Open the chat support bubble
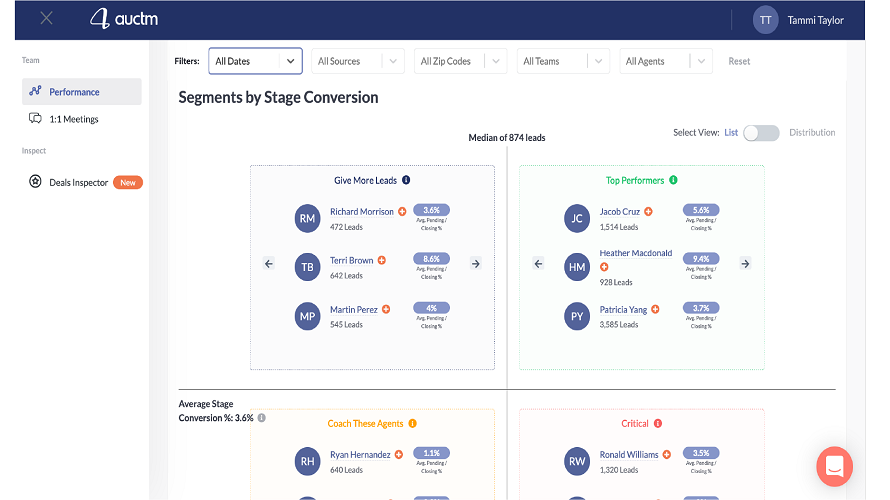The image size is (890, 500). [834, 465]
